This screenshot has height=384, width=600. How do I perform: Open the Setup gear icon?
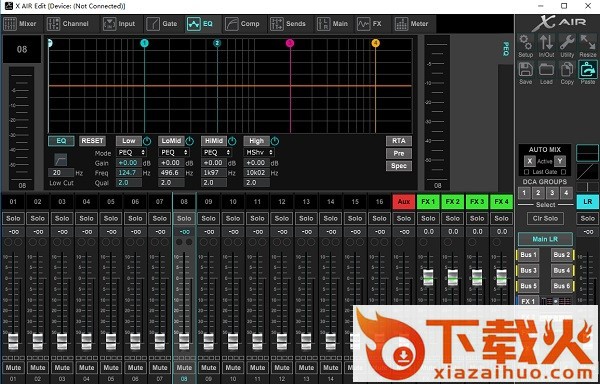click(526, 42)
